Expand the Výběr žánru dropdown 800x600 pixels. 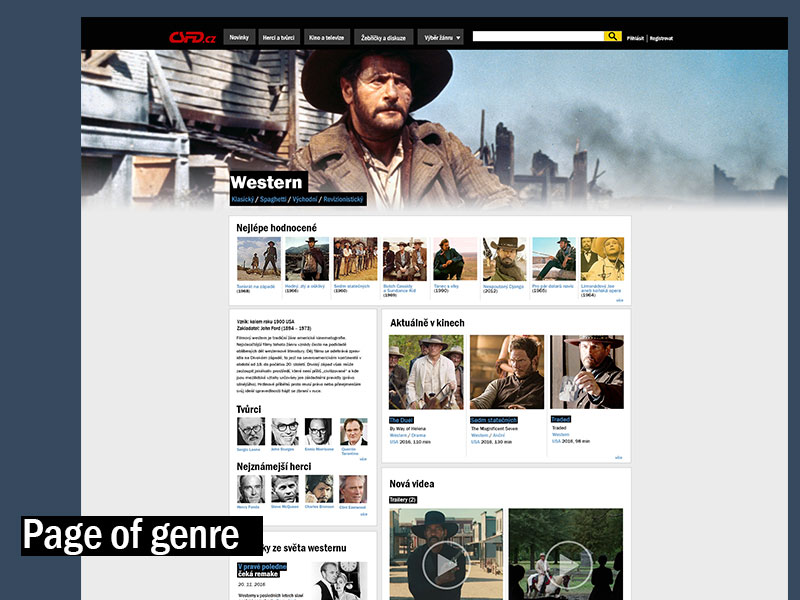(x=441, y=37)
